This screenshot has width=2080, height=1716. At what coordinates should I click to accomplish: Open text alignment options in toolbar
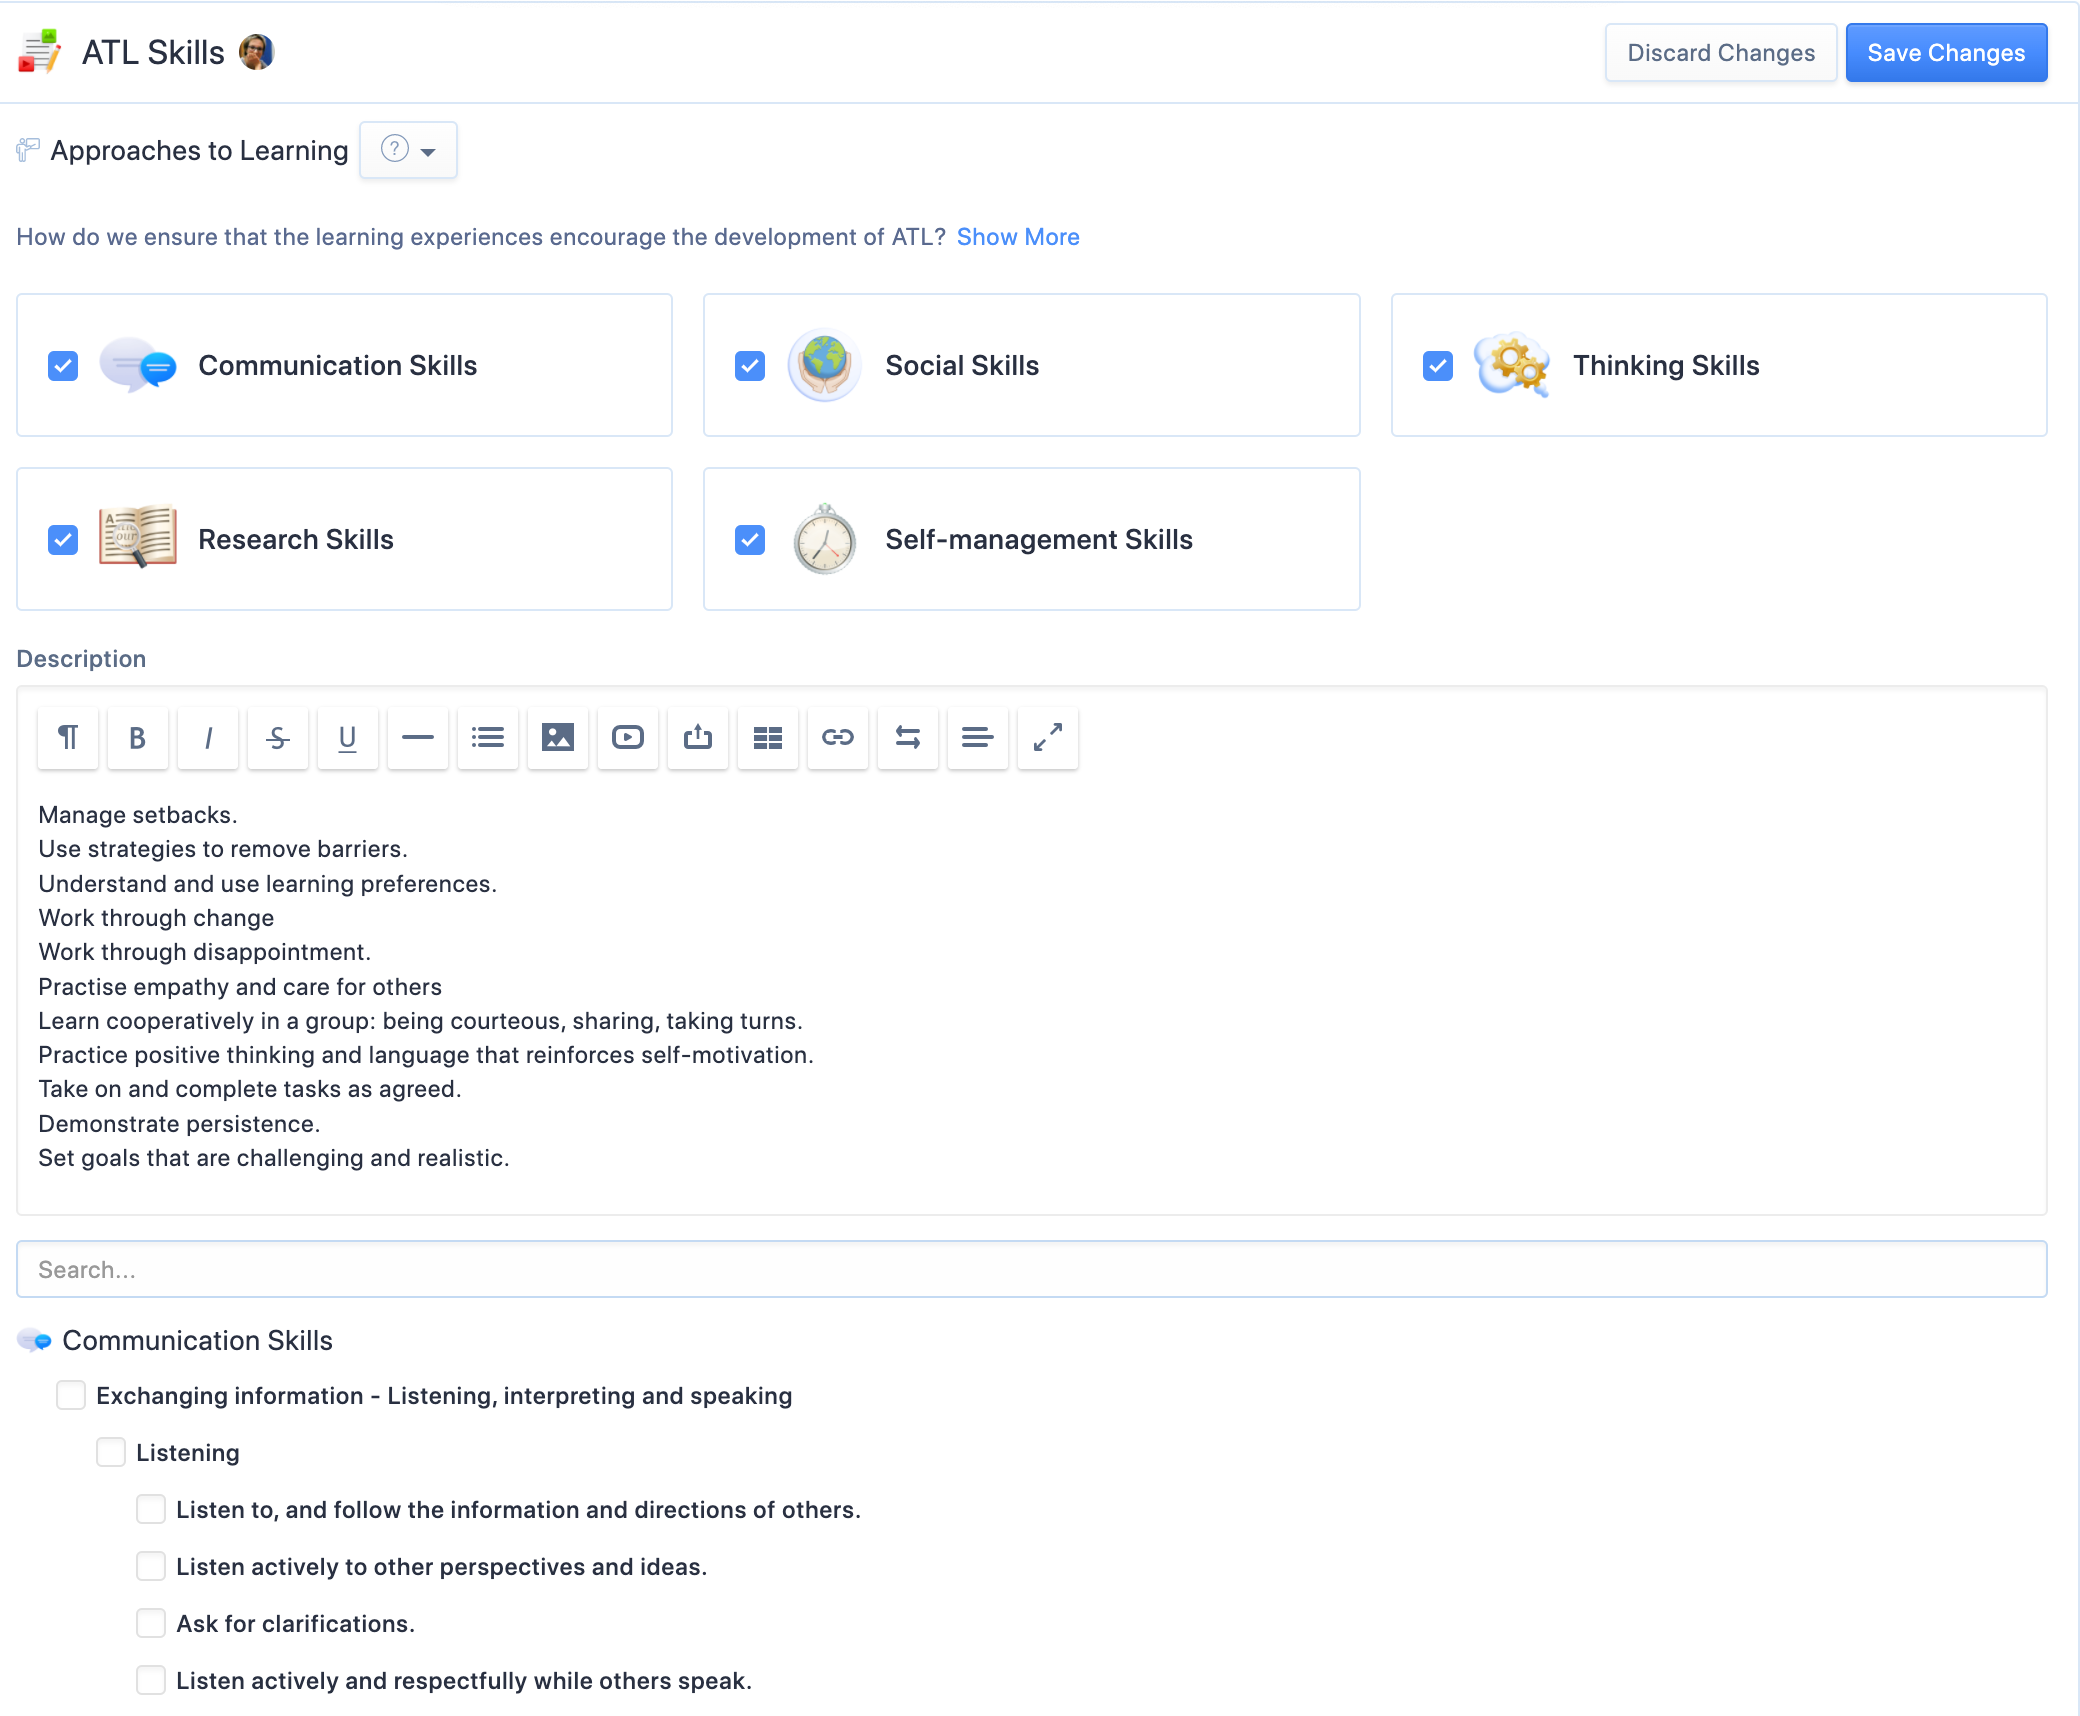[x=977, y=738]
